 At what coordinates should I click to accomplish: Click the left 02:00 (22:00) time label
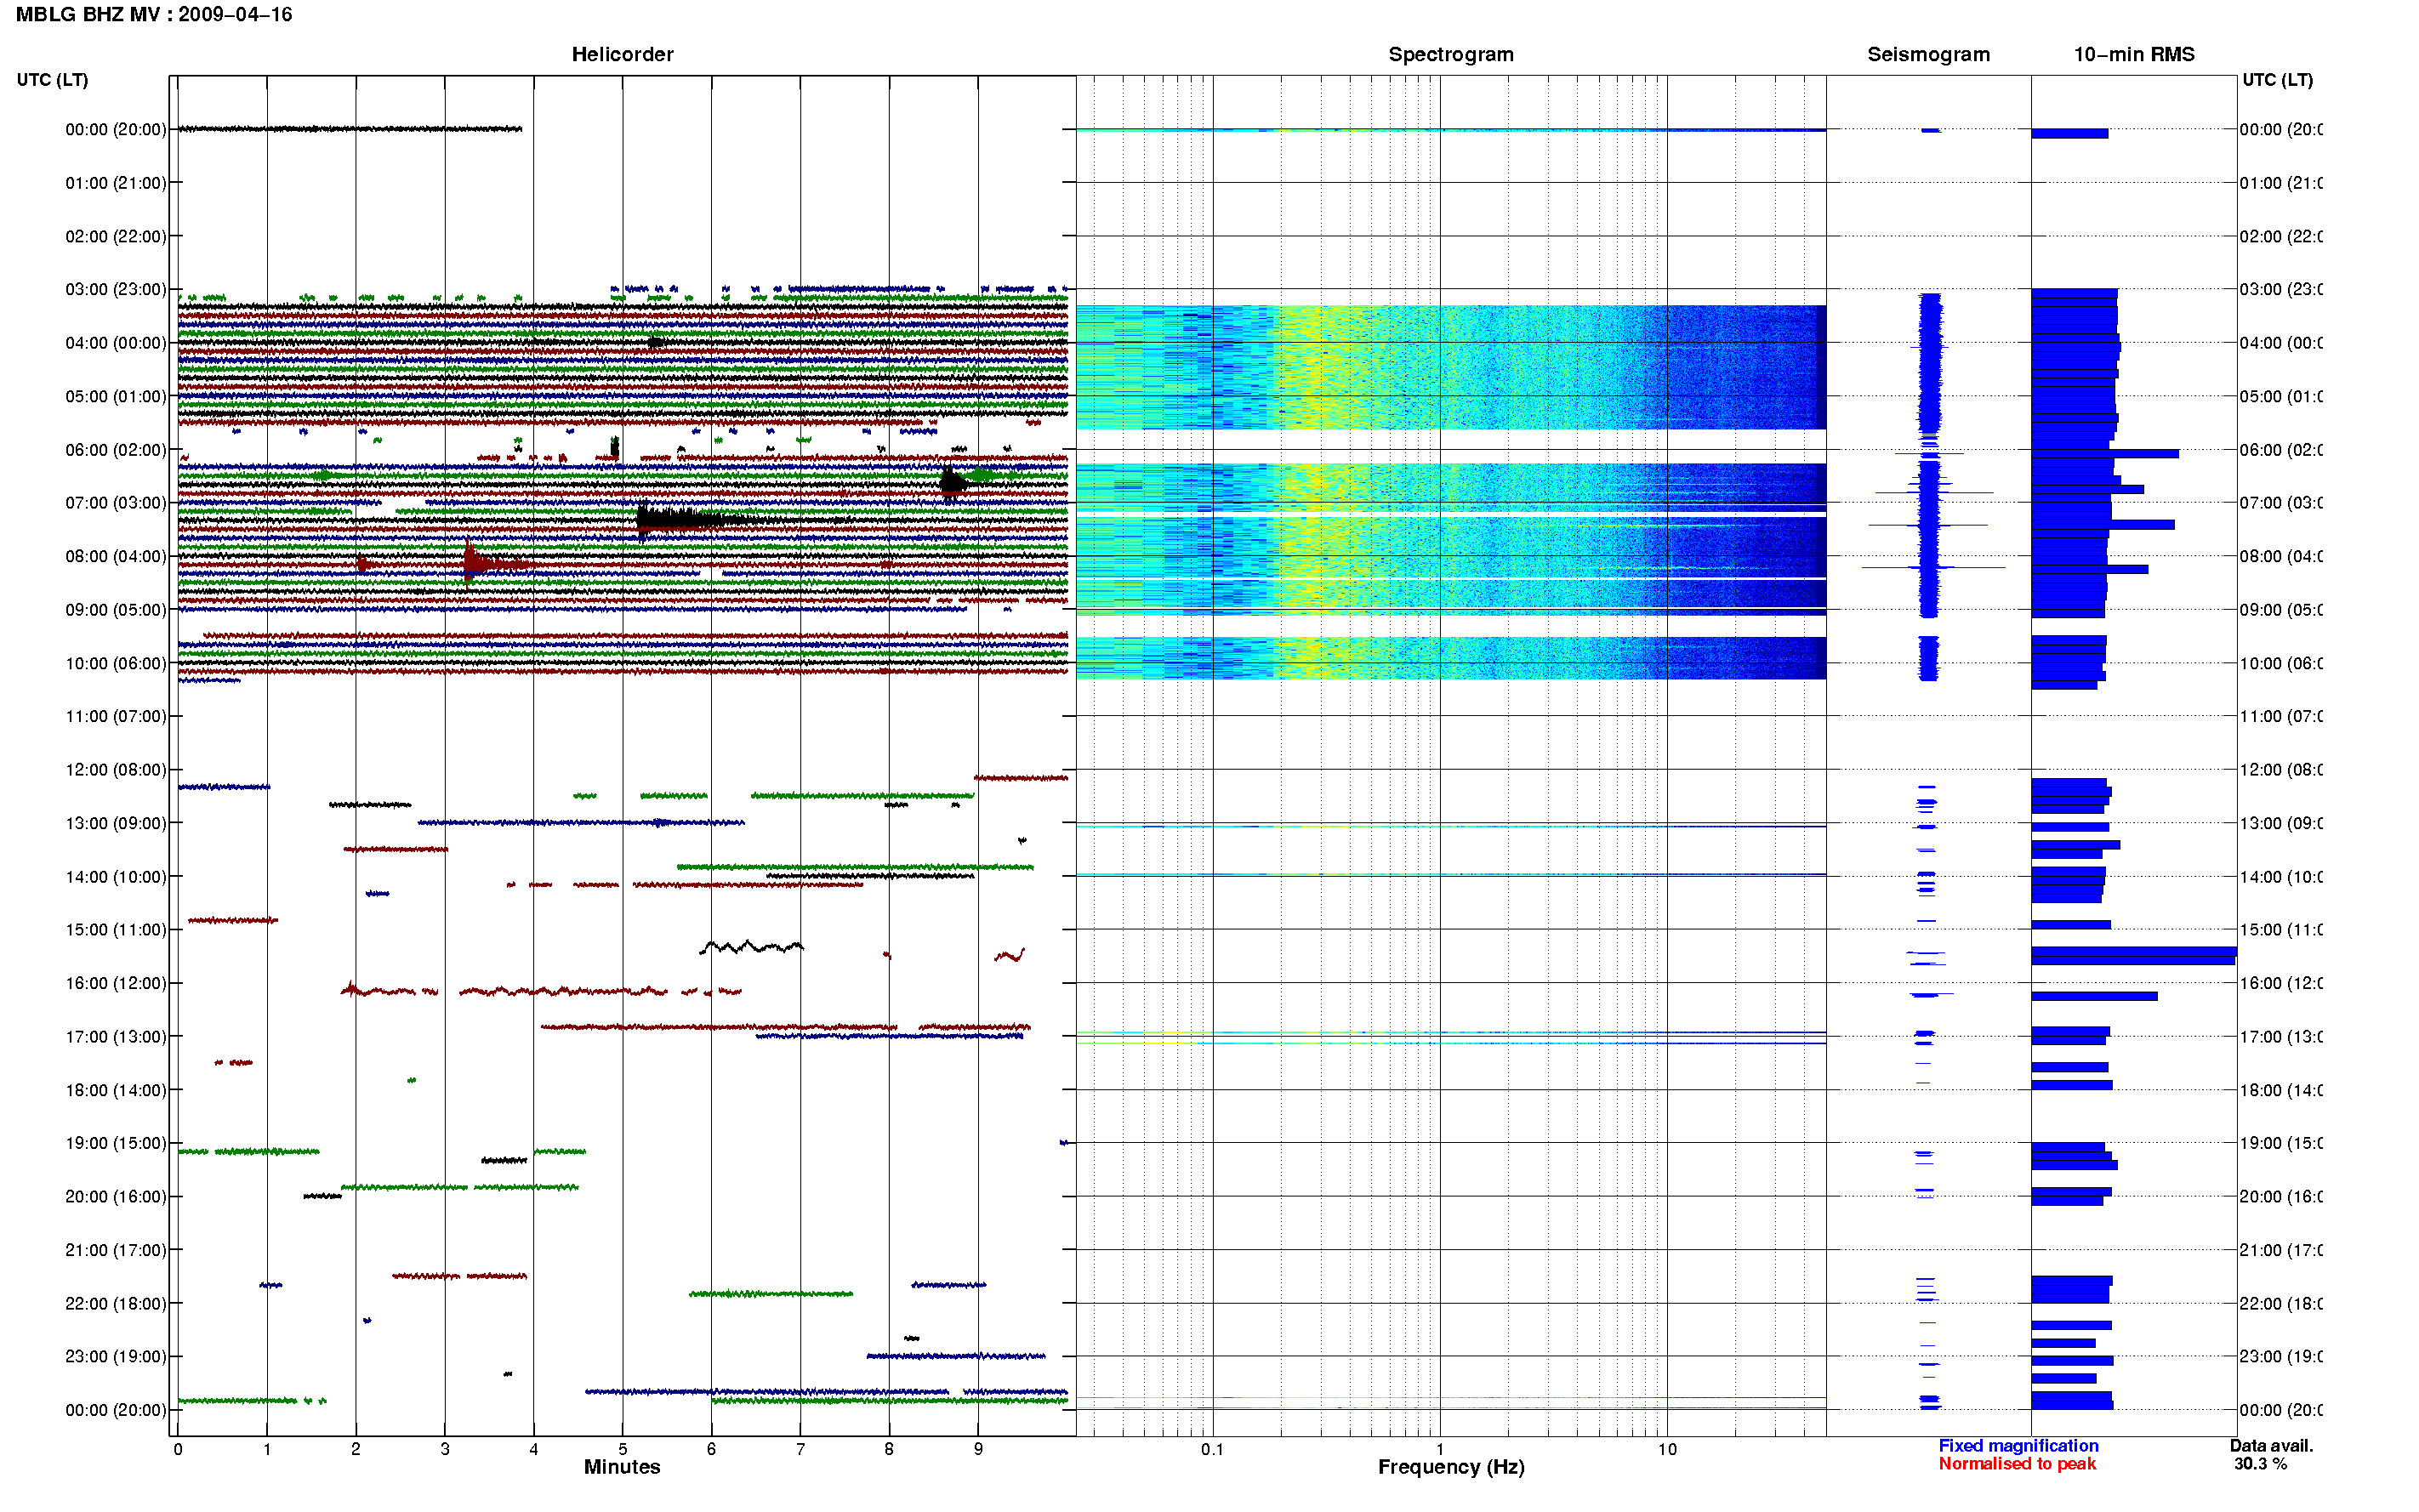pos(116,236)
